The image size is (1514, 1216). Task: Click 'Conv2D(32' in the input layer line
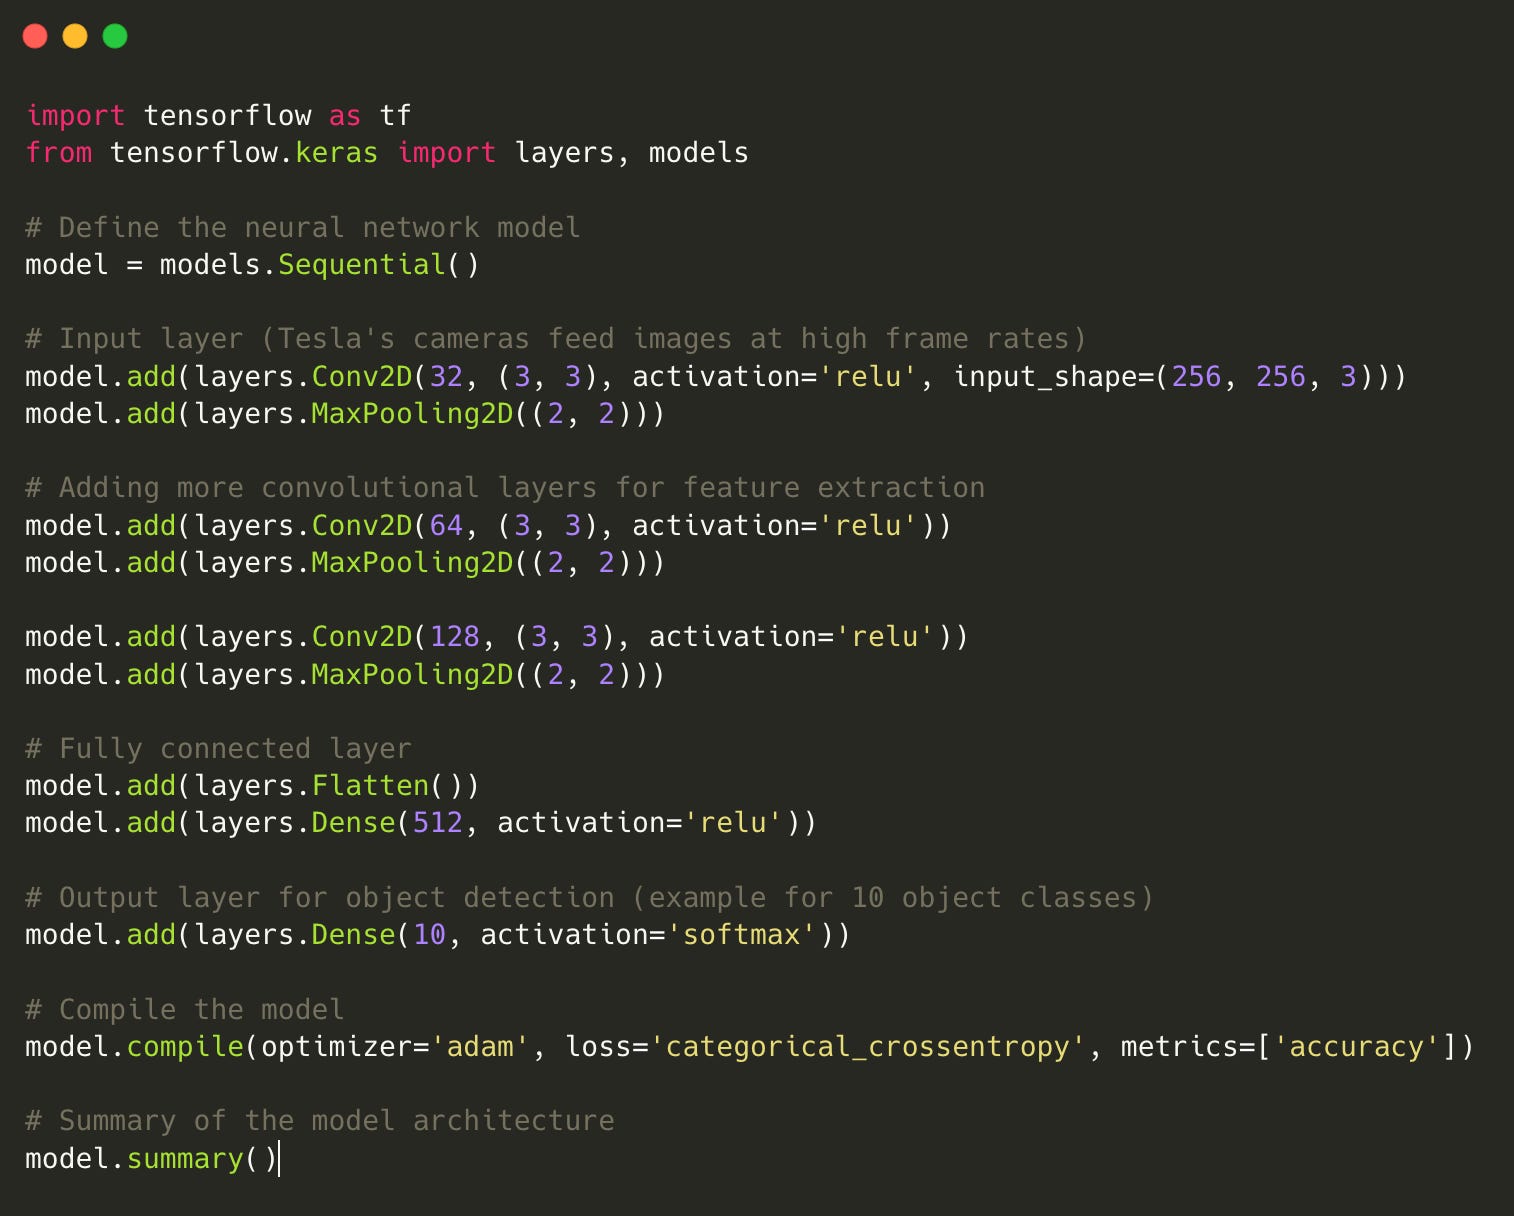387,377
